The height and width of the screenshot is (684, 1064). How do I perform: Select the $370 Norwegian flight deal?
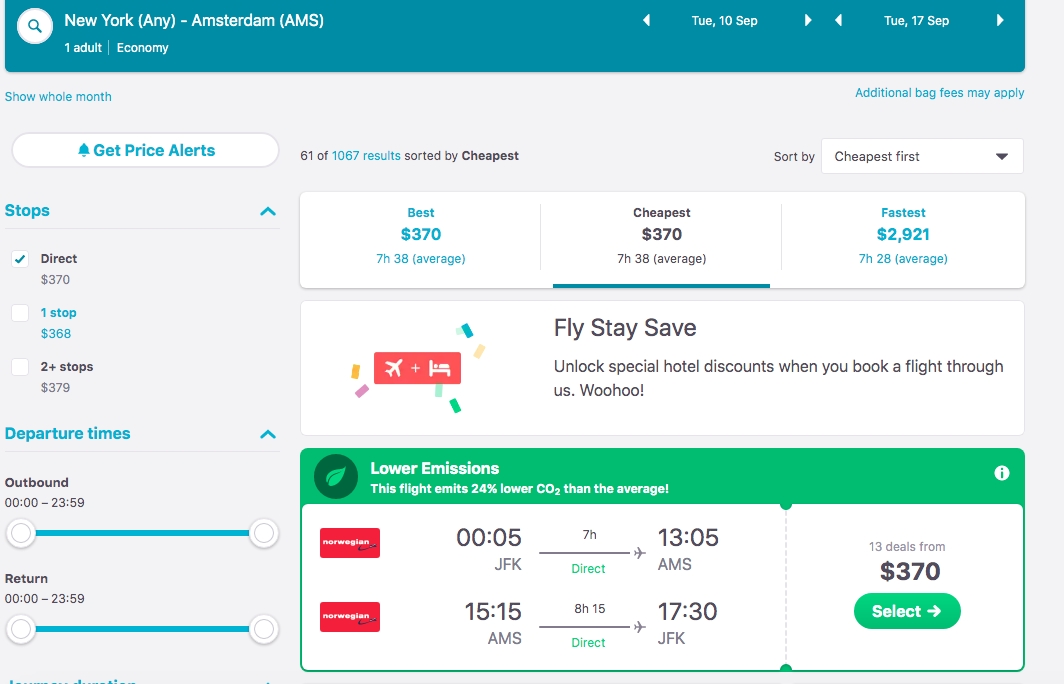point(907,611)
